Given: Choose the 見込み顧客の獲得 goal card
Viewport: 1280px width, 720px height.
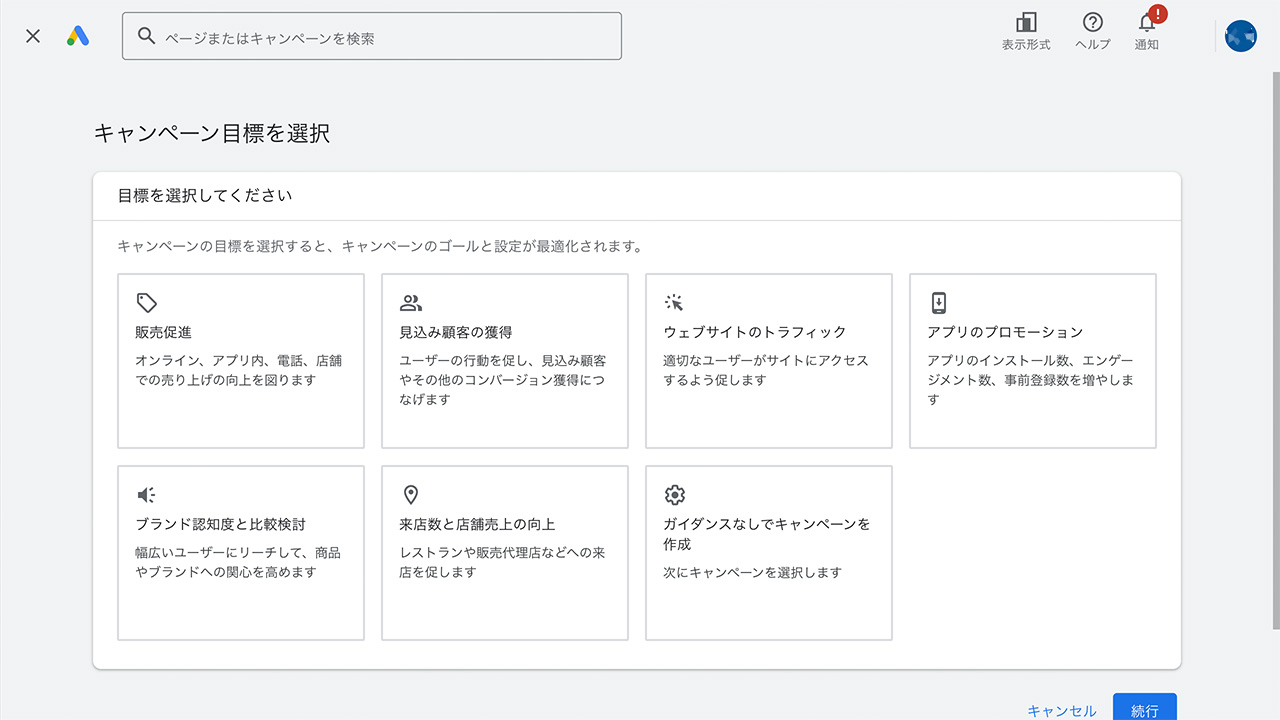Looking at the screenshot, I should pos(504,360).
